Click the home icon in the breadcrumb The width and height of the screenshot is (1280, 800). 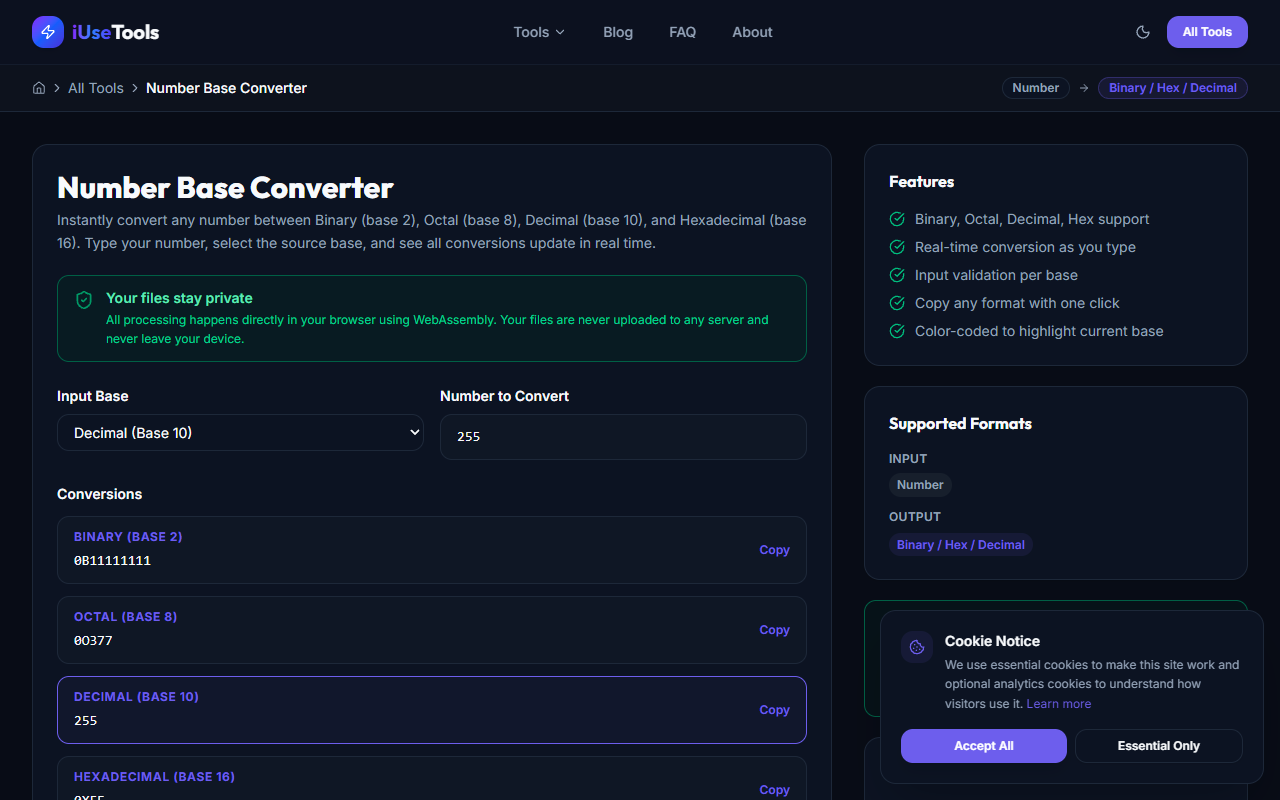(38, 88)
